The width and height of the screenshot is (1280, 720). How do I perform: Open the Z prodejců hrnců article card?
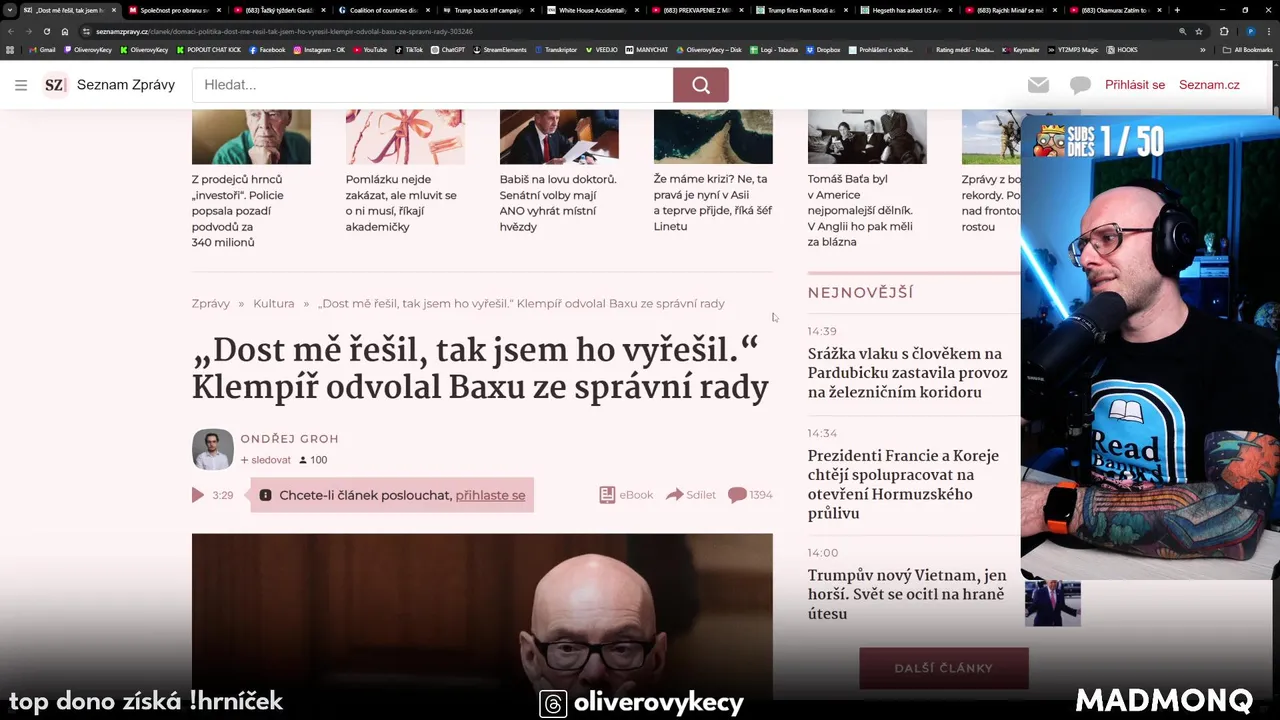point(250,180)
